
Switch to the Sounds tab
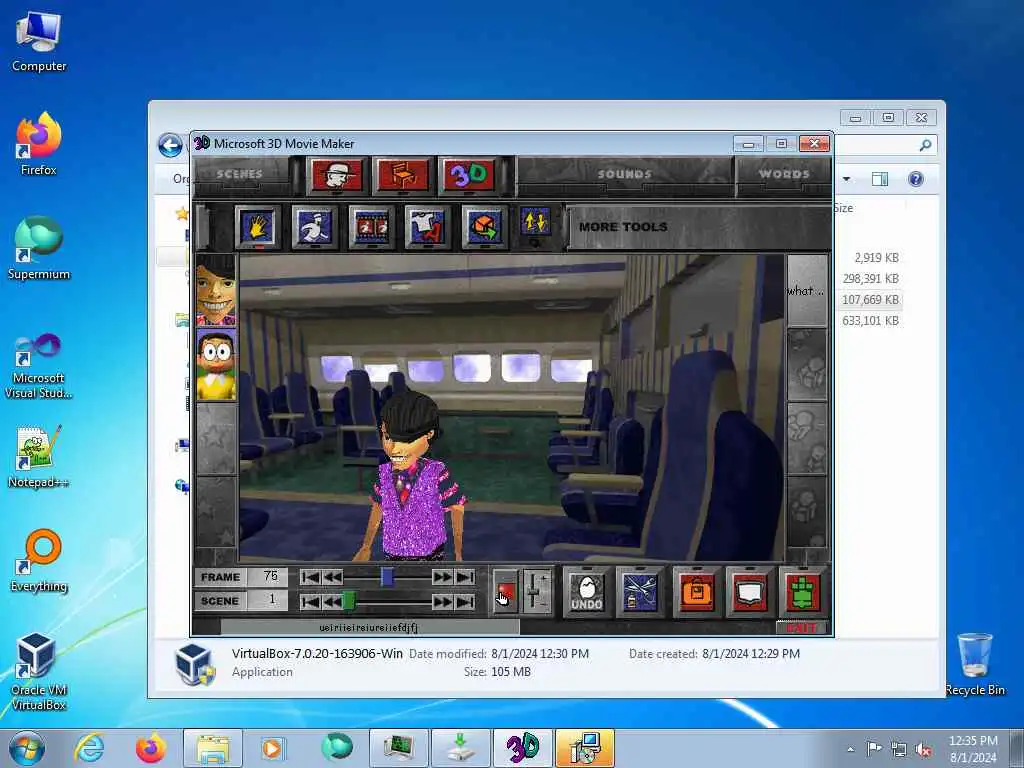point(624,174)
